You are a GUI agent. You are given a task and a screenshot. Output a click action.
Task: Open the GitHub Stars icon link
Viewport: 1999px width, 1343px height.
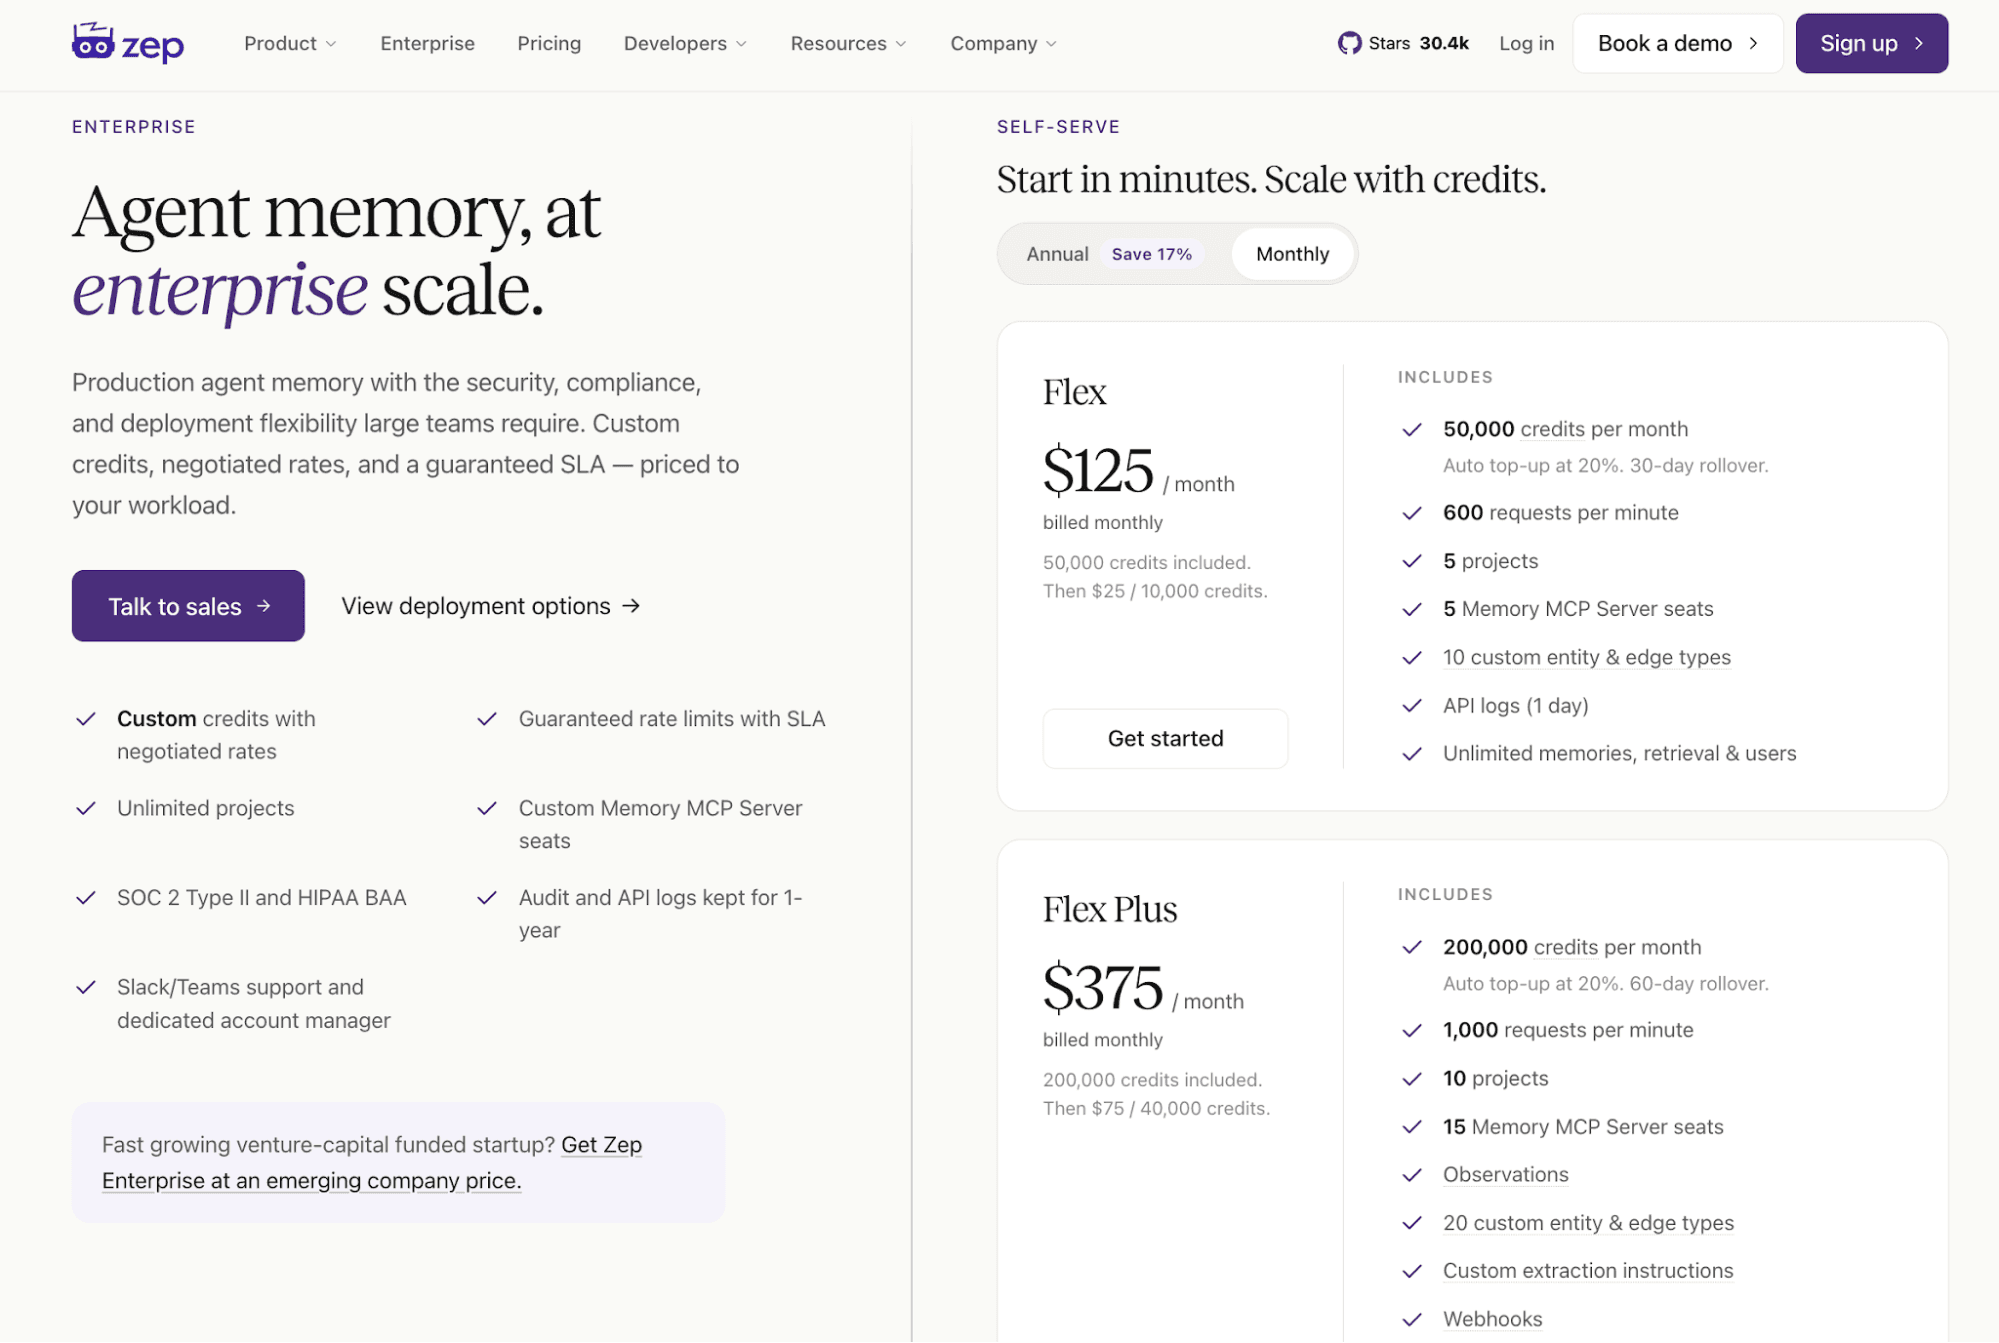pyautogui.click(x=1349, y=43)
